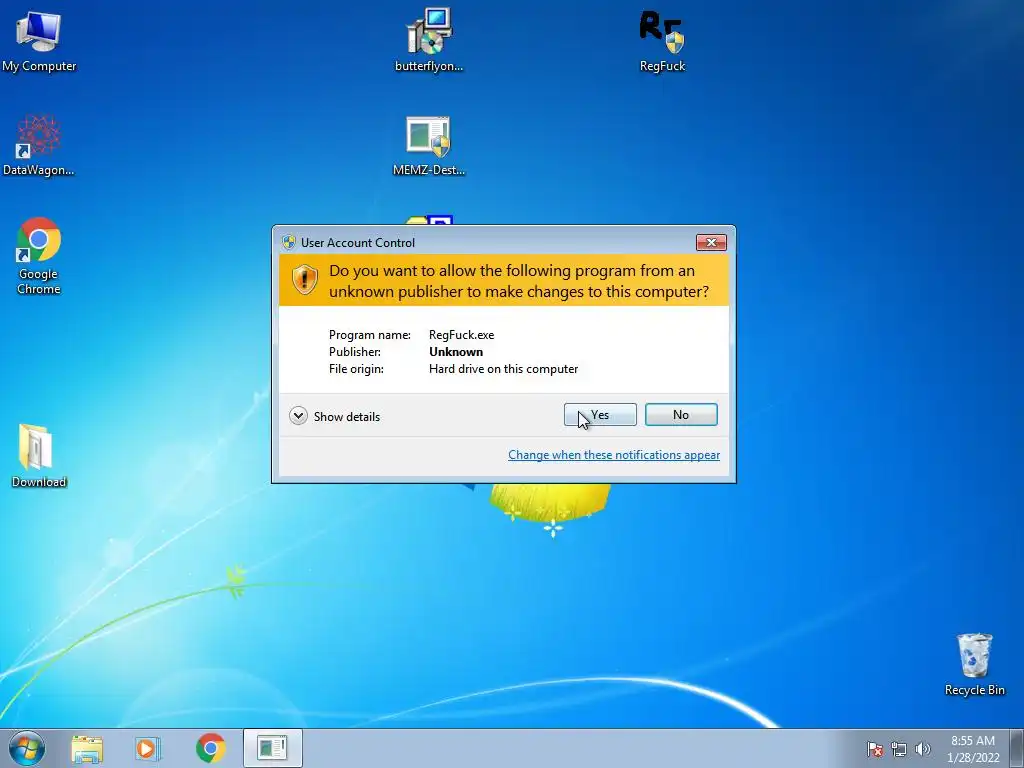This screenshot has width=1024, height=768.
Task: Expand Show details in the UAC dialog
Action: click(x=334, y=416)
